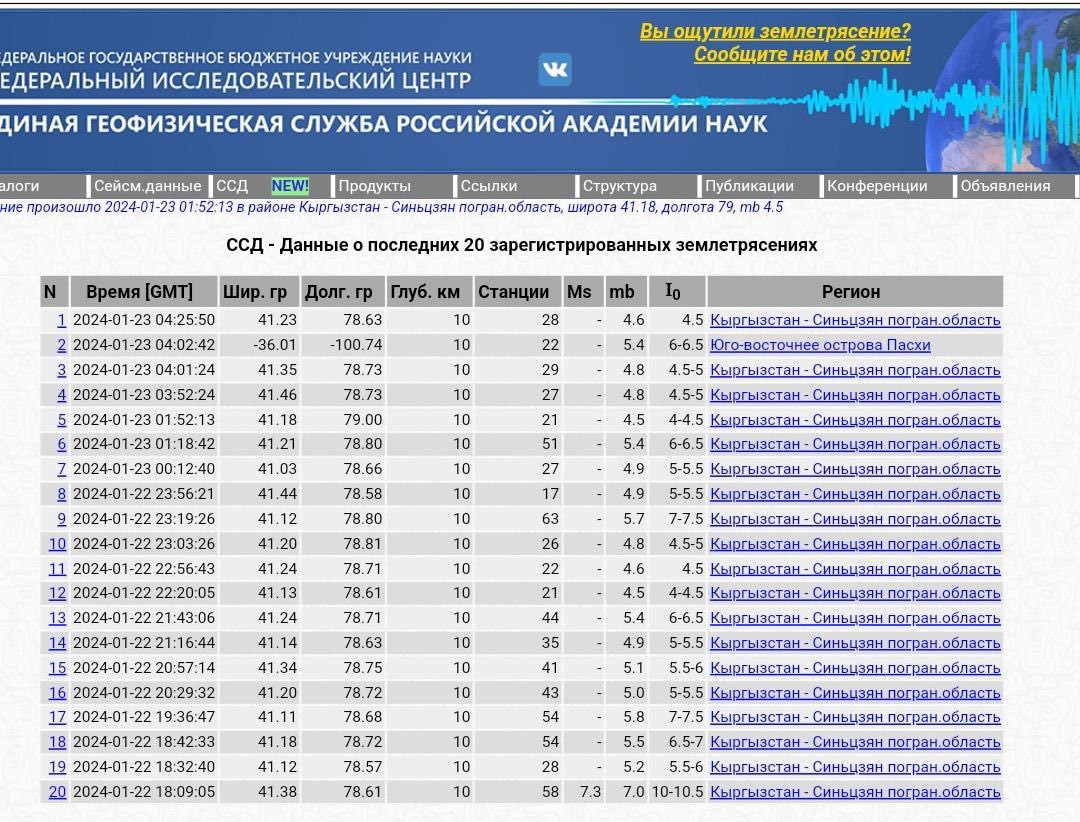Open earthquake number 15 details

pos(57,668)
